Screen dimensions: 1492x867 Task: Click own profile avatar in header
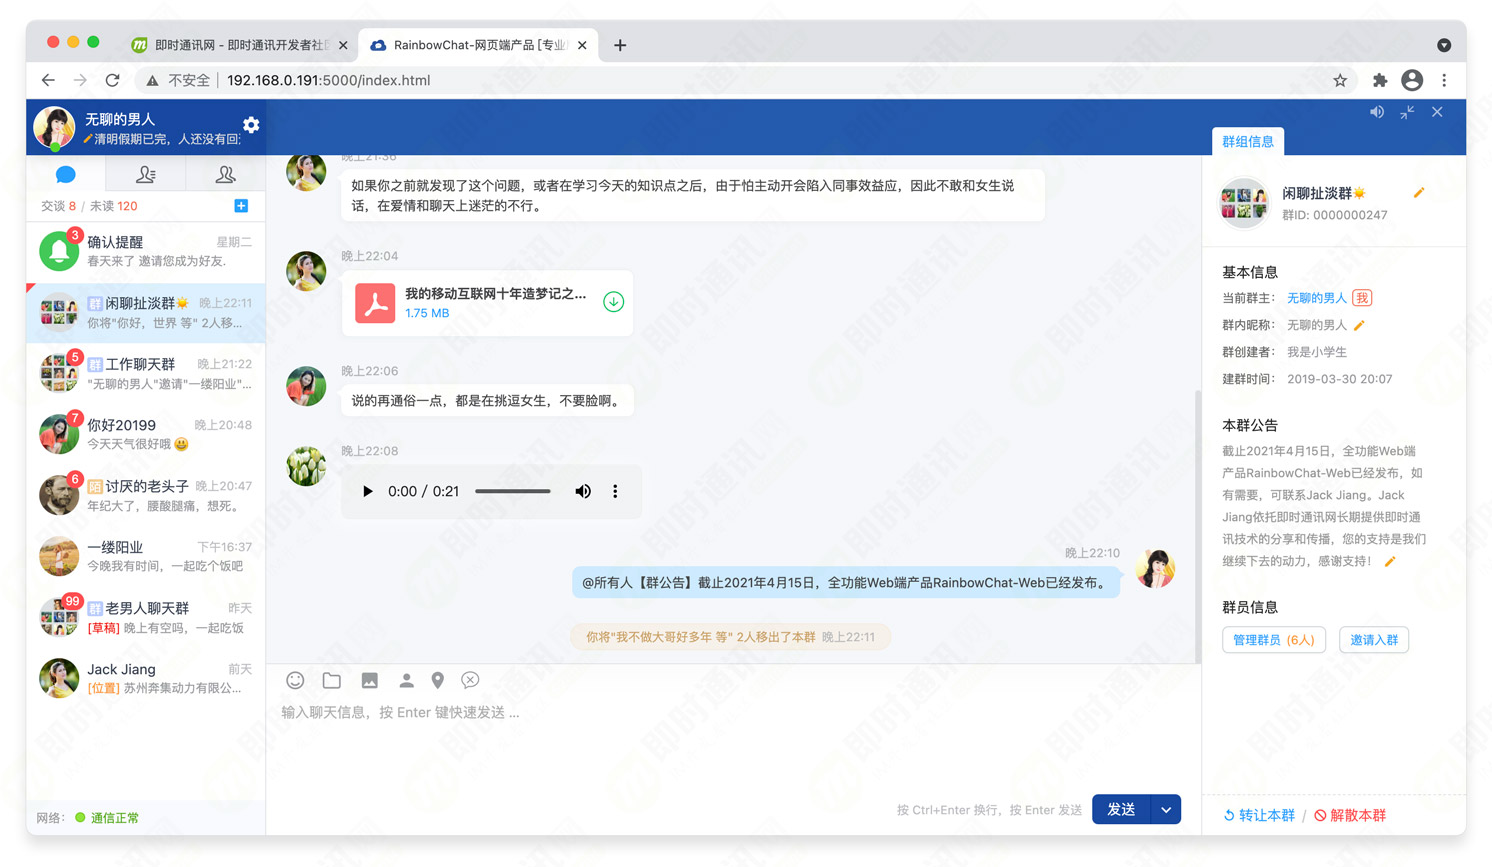pos(55,127)
